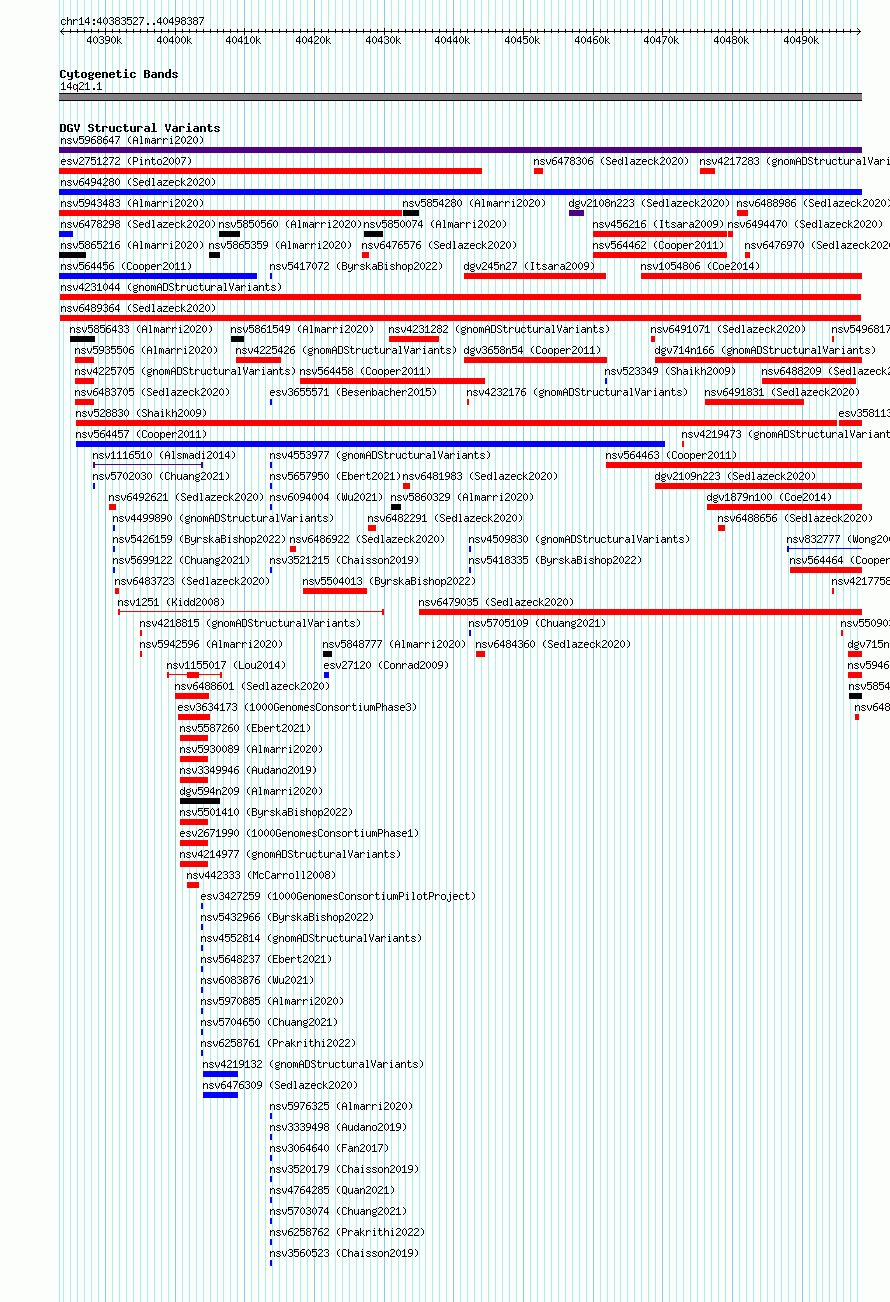Select the dgv2109n223 (Sedlazeck2020) label
Screen dimensions: 890x1302
point(735,476)
